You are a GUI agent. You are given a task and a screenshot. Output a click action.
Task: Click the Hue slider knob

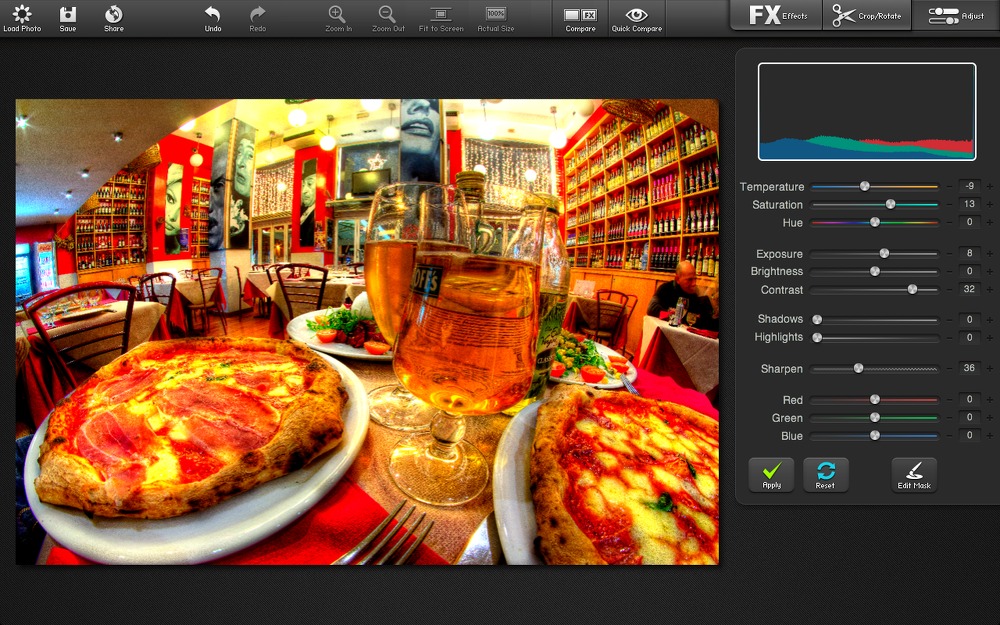point(875,222)
